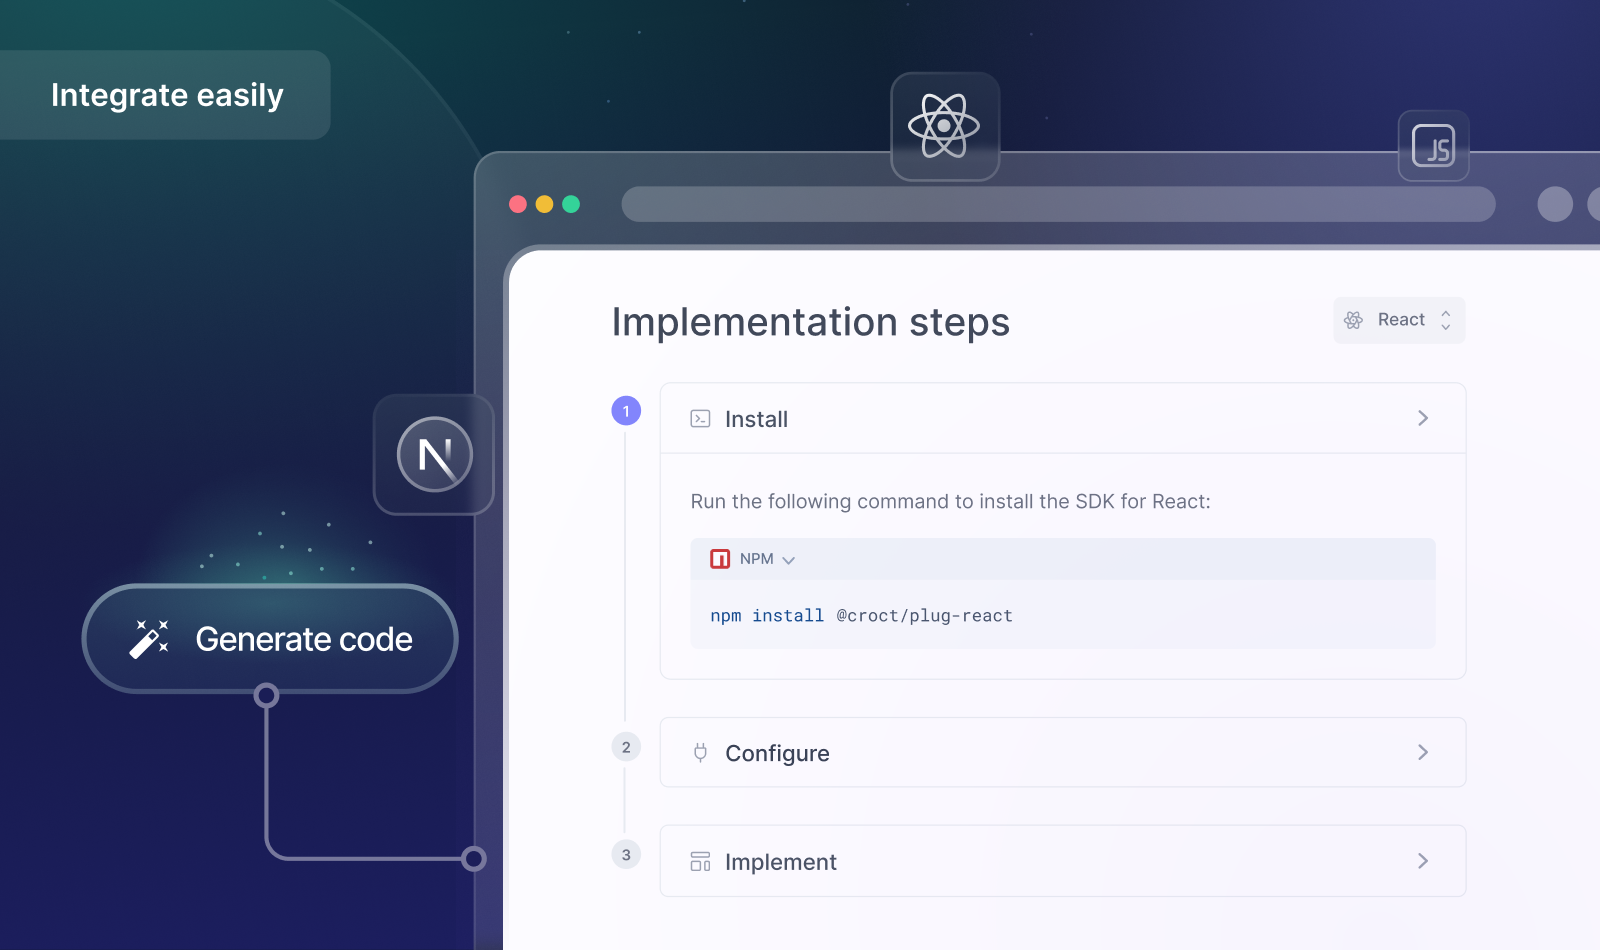1600x950 pixels.
Task: Click the green maximize window dot
Action: [571, 204]
